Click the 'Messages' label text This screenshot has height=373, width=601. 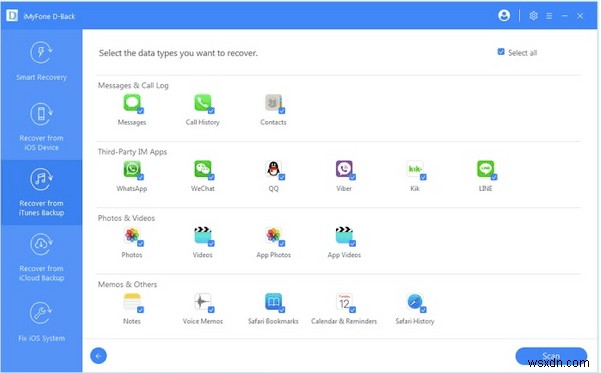[x=132, y=122]
